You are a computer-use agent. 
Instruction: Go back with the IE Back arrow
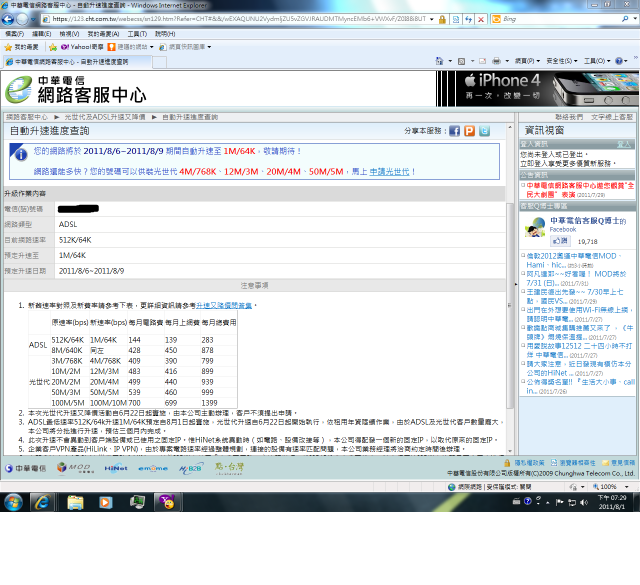point(8,19)
